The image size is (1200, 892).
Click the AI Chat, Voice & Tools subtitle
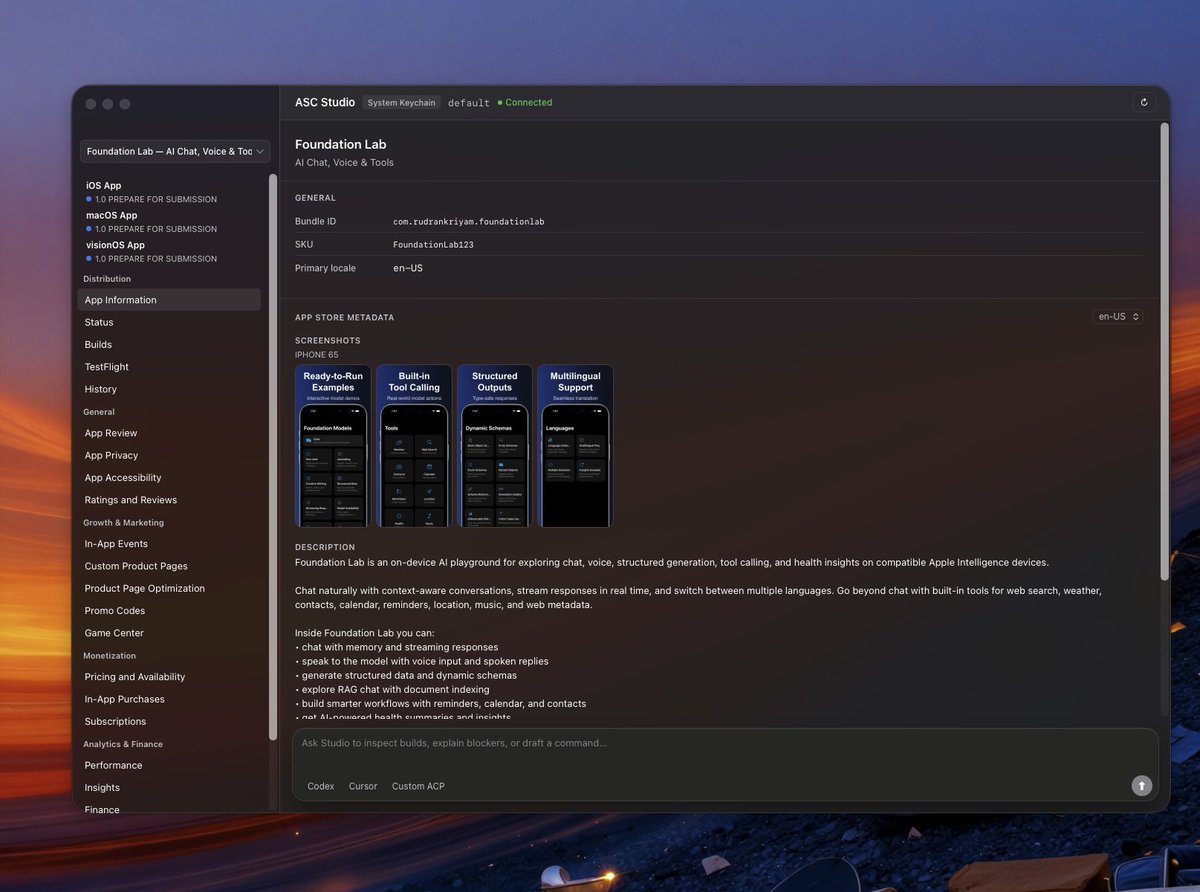[x=344, y=162]
